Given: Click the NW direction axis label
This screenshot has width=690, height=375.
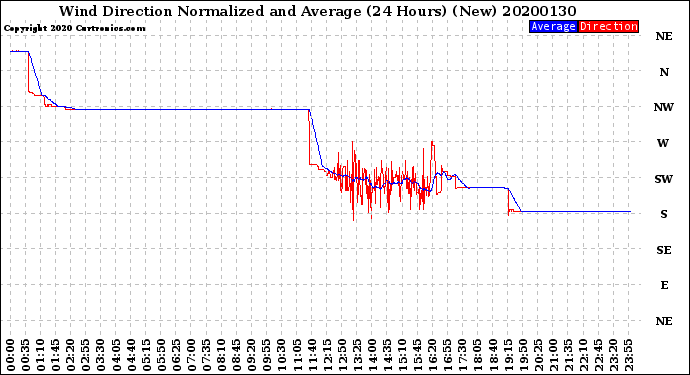Looking at the screenshot, I should (664, 107).
